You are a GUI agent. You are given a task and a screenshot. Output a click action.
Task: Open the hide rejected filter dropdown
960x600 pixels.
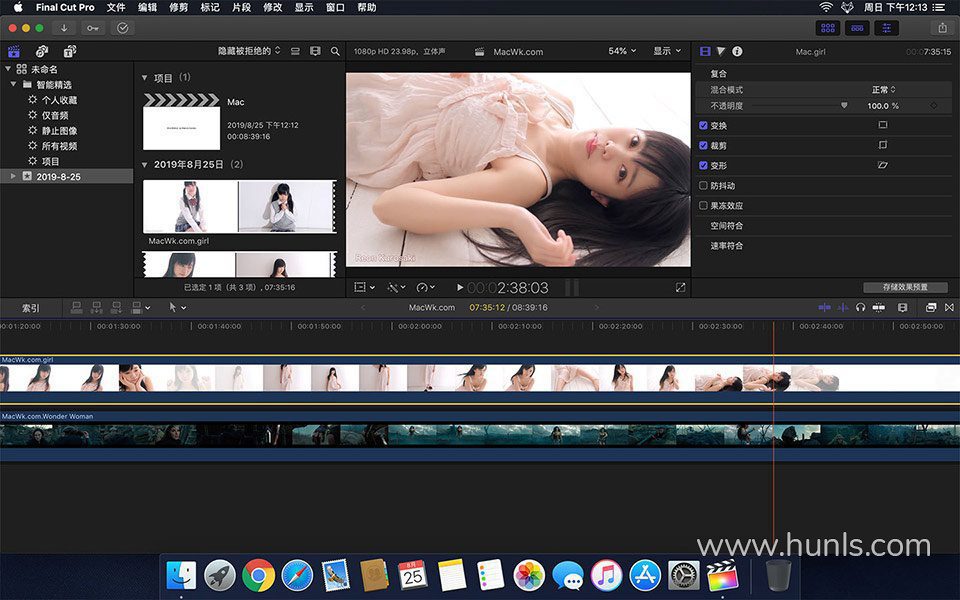click(x=249, y=51)
